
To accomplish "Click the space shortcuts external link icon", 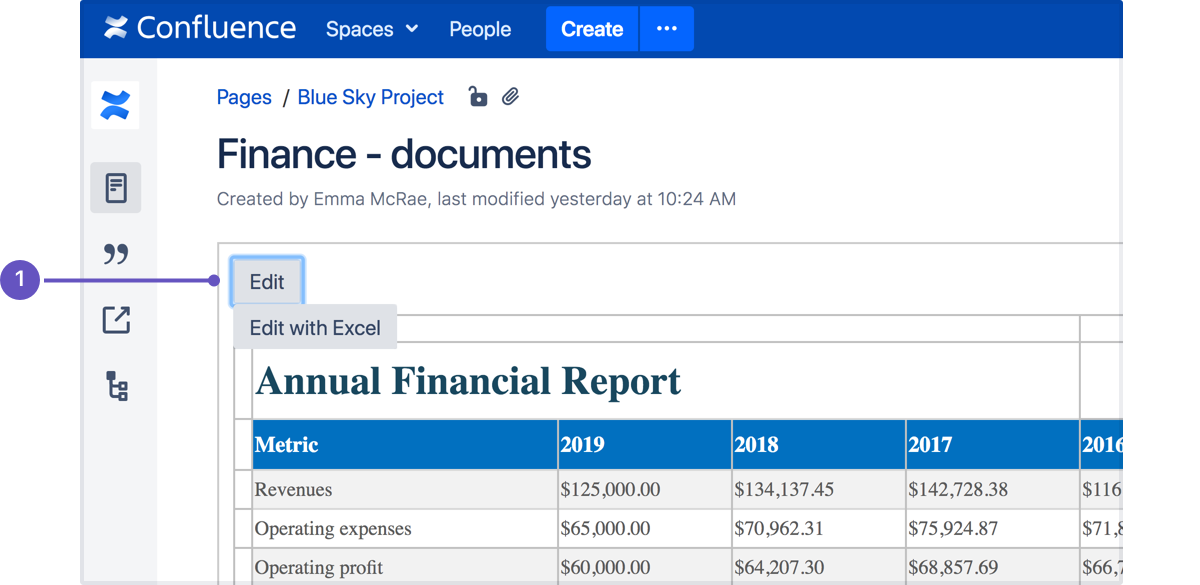I will (x=116, y=320).
